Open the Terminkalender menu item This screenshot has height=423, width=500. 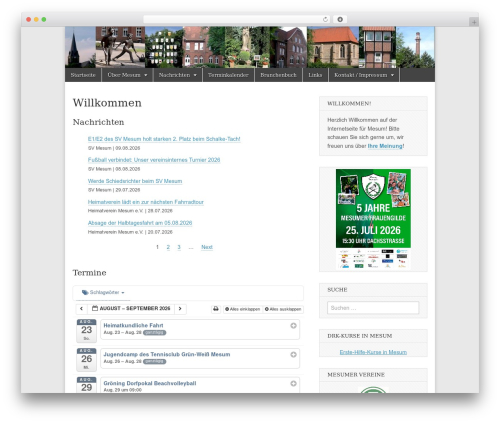click(228, 75)
